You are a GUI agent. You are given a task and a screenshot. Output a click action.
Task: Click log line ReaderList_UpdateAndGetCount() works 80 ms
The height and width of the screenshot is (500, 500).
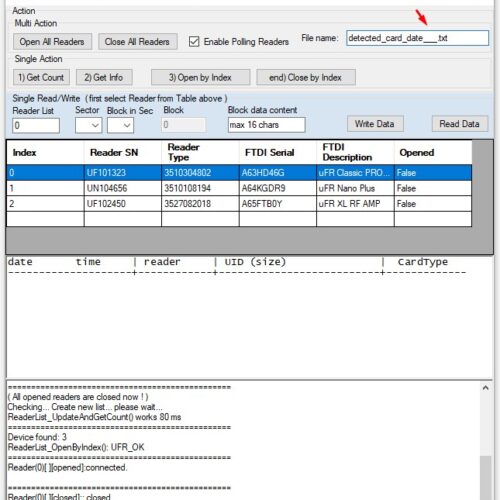pos(94,417)
